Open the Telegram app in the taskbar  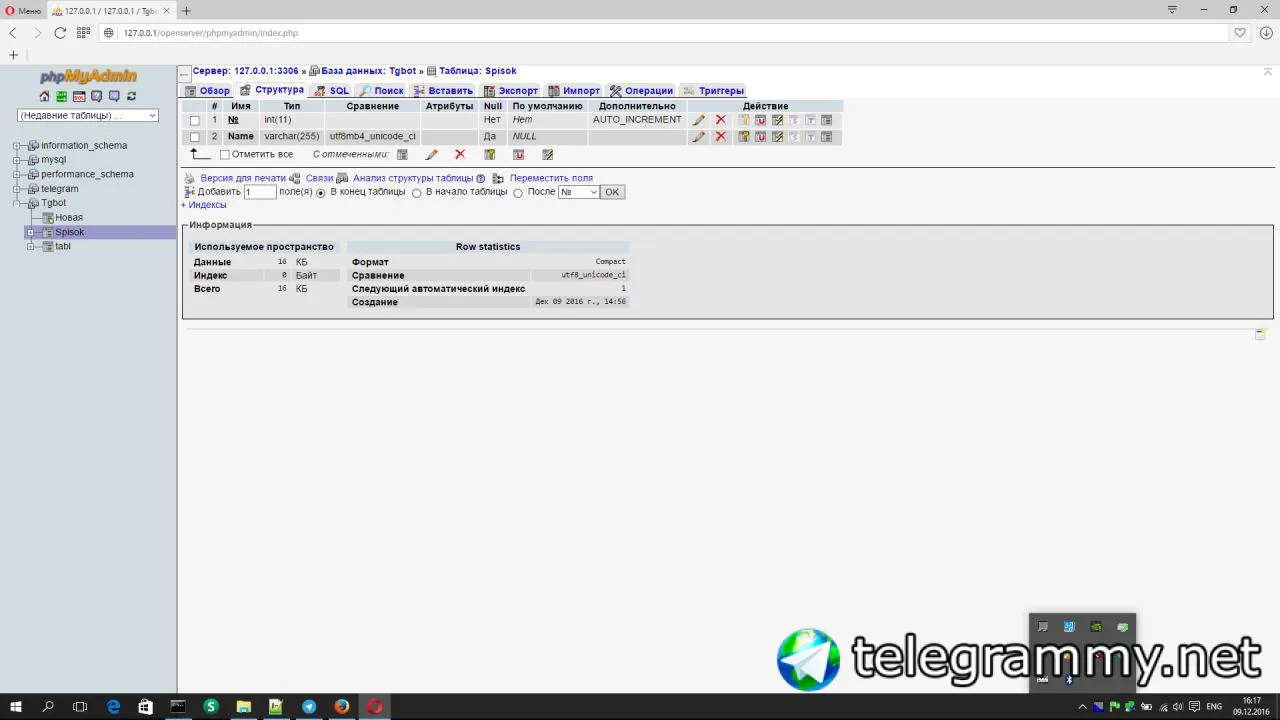(x=309, y=707)
